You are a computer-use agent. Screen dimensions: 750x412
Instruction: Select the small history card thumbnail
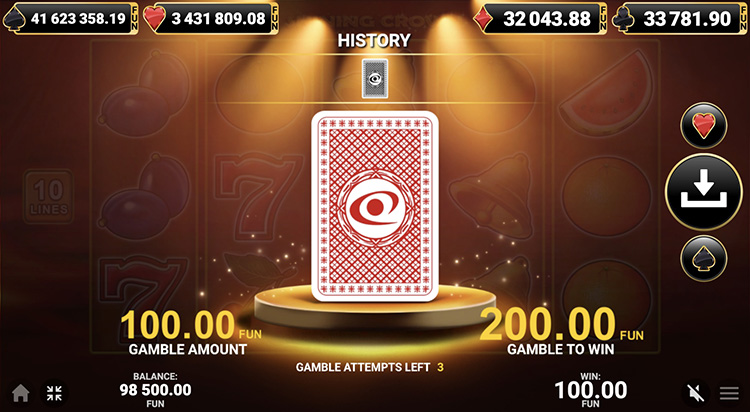click(375, 78)
